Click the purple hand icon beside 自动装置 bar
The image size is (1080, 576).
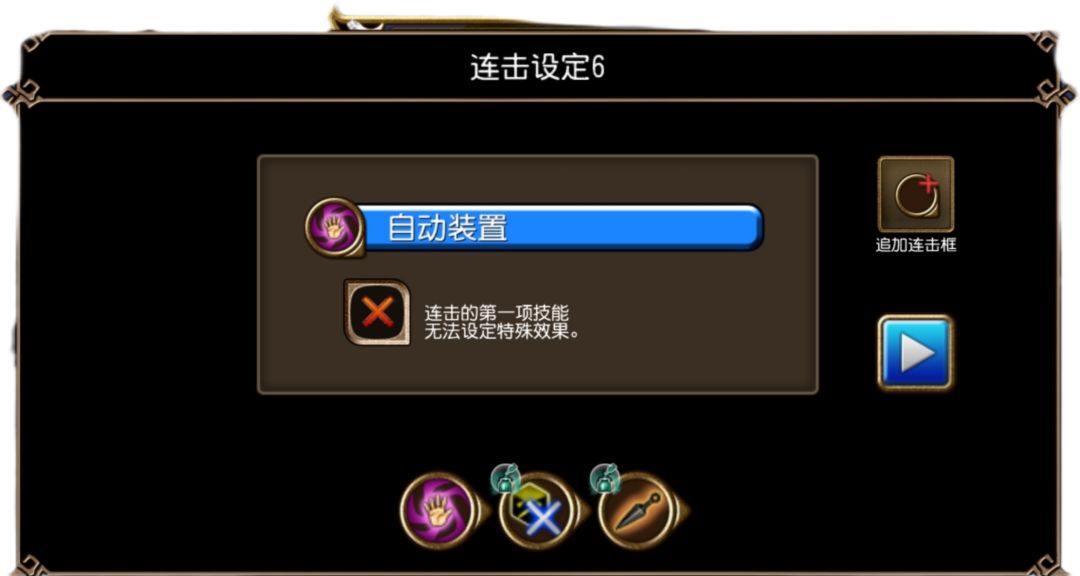pos(334,227)
